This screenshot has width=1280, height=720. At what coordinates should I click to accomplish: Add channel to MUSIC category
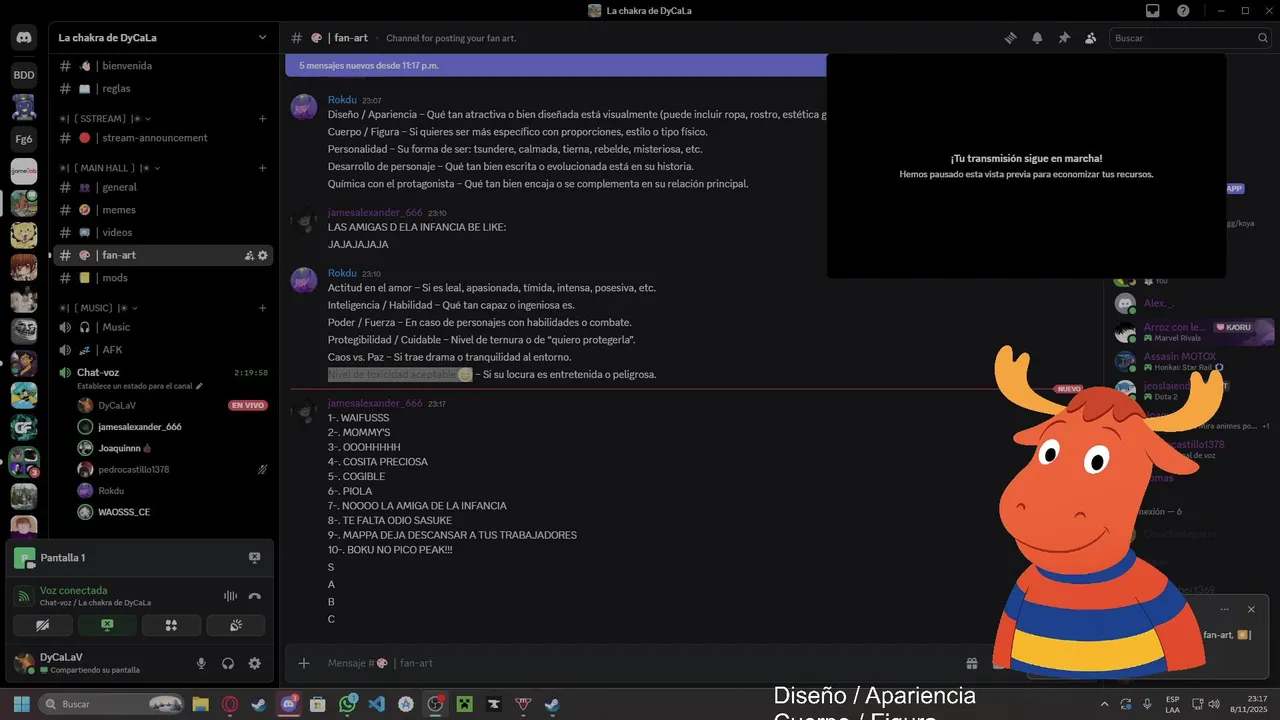pos(263,308)
